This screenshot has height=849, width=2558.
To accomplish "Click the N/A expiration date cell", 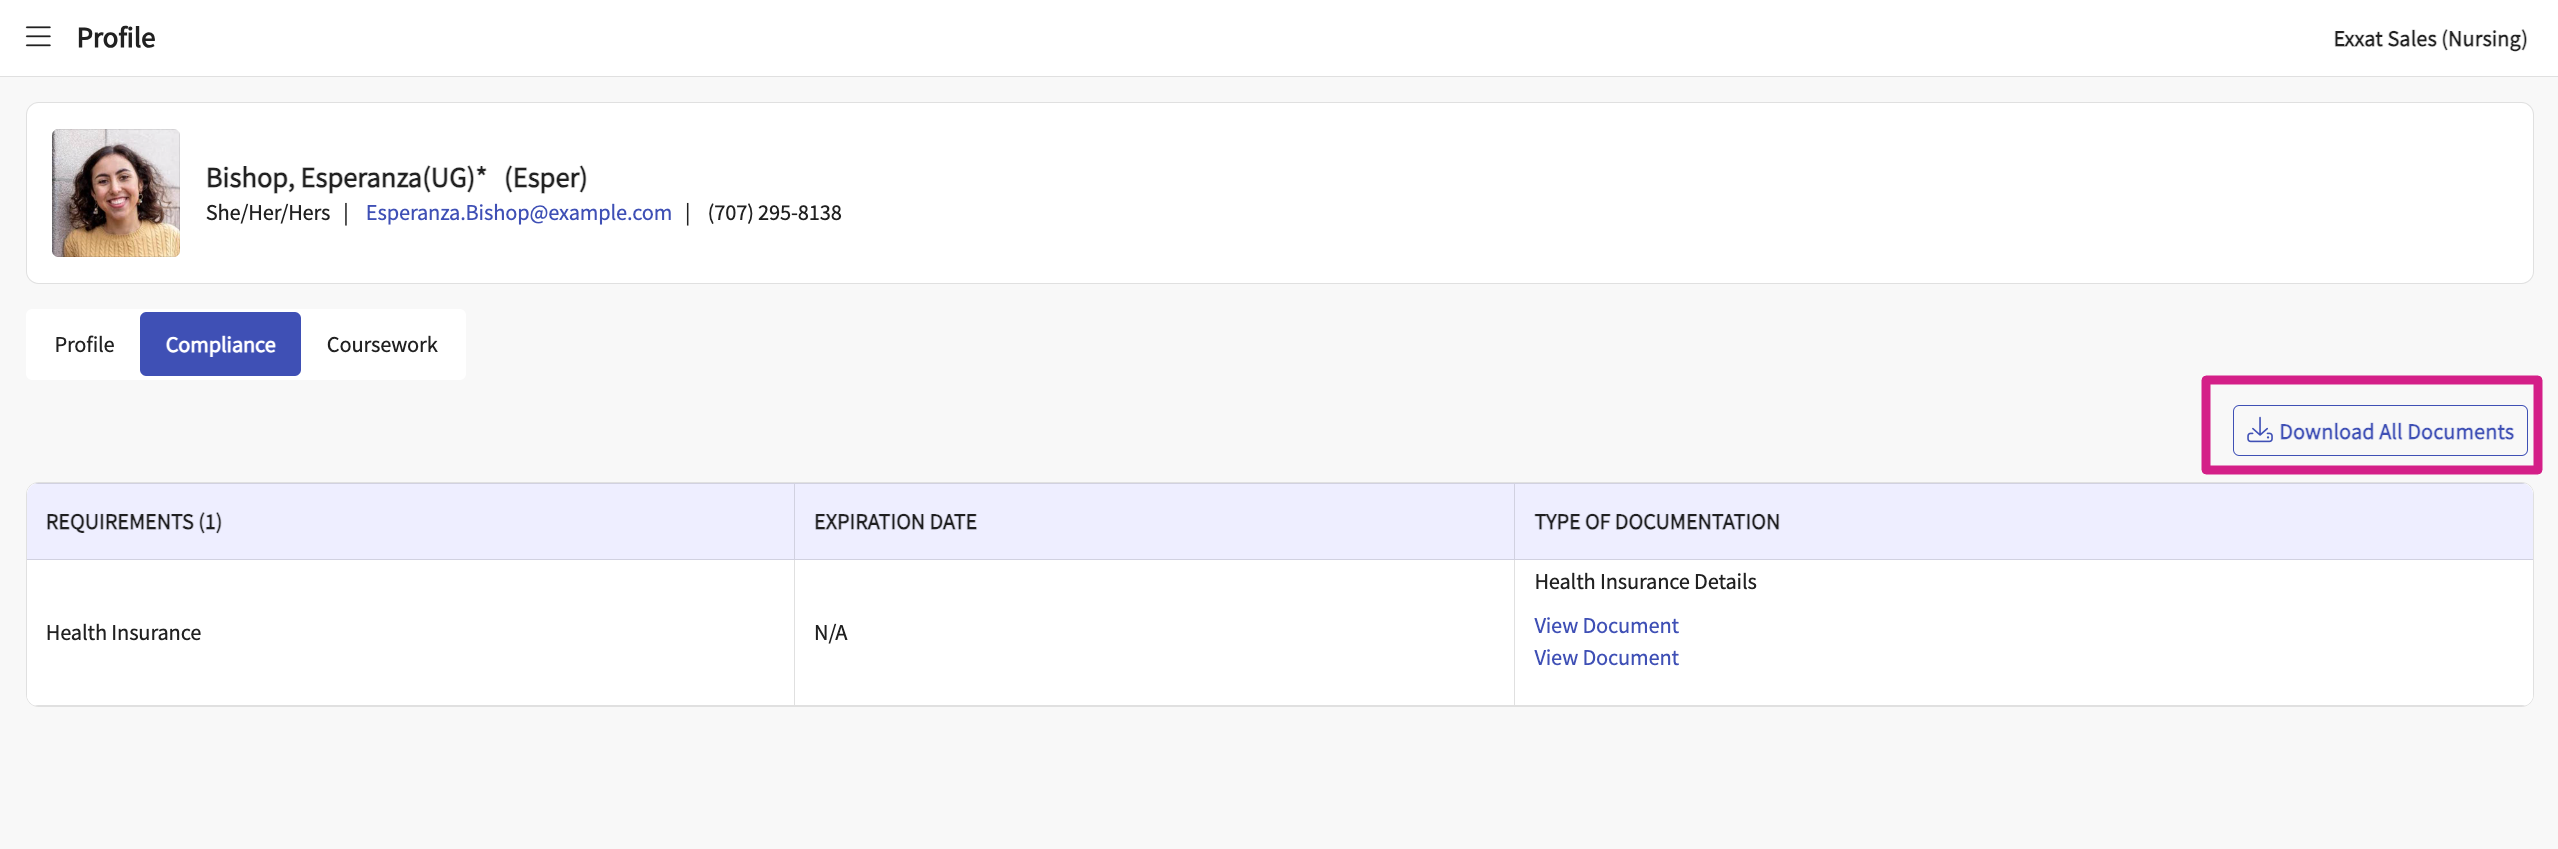I will point(830,633).
